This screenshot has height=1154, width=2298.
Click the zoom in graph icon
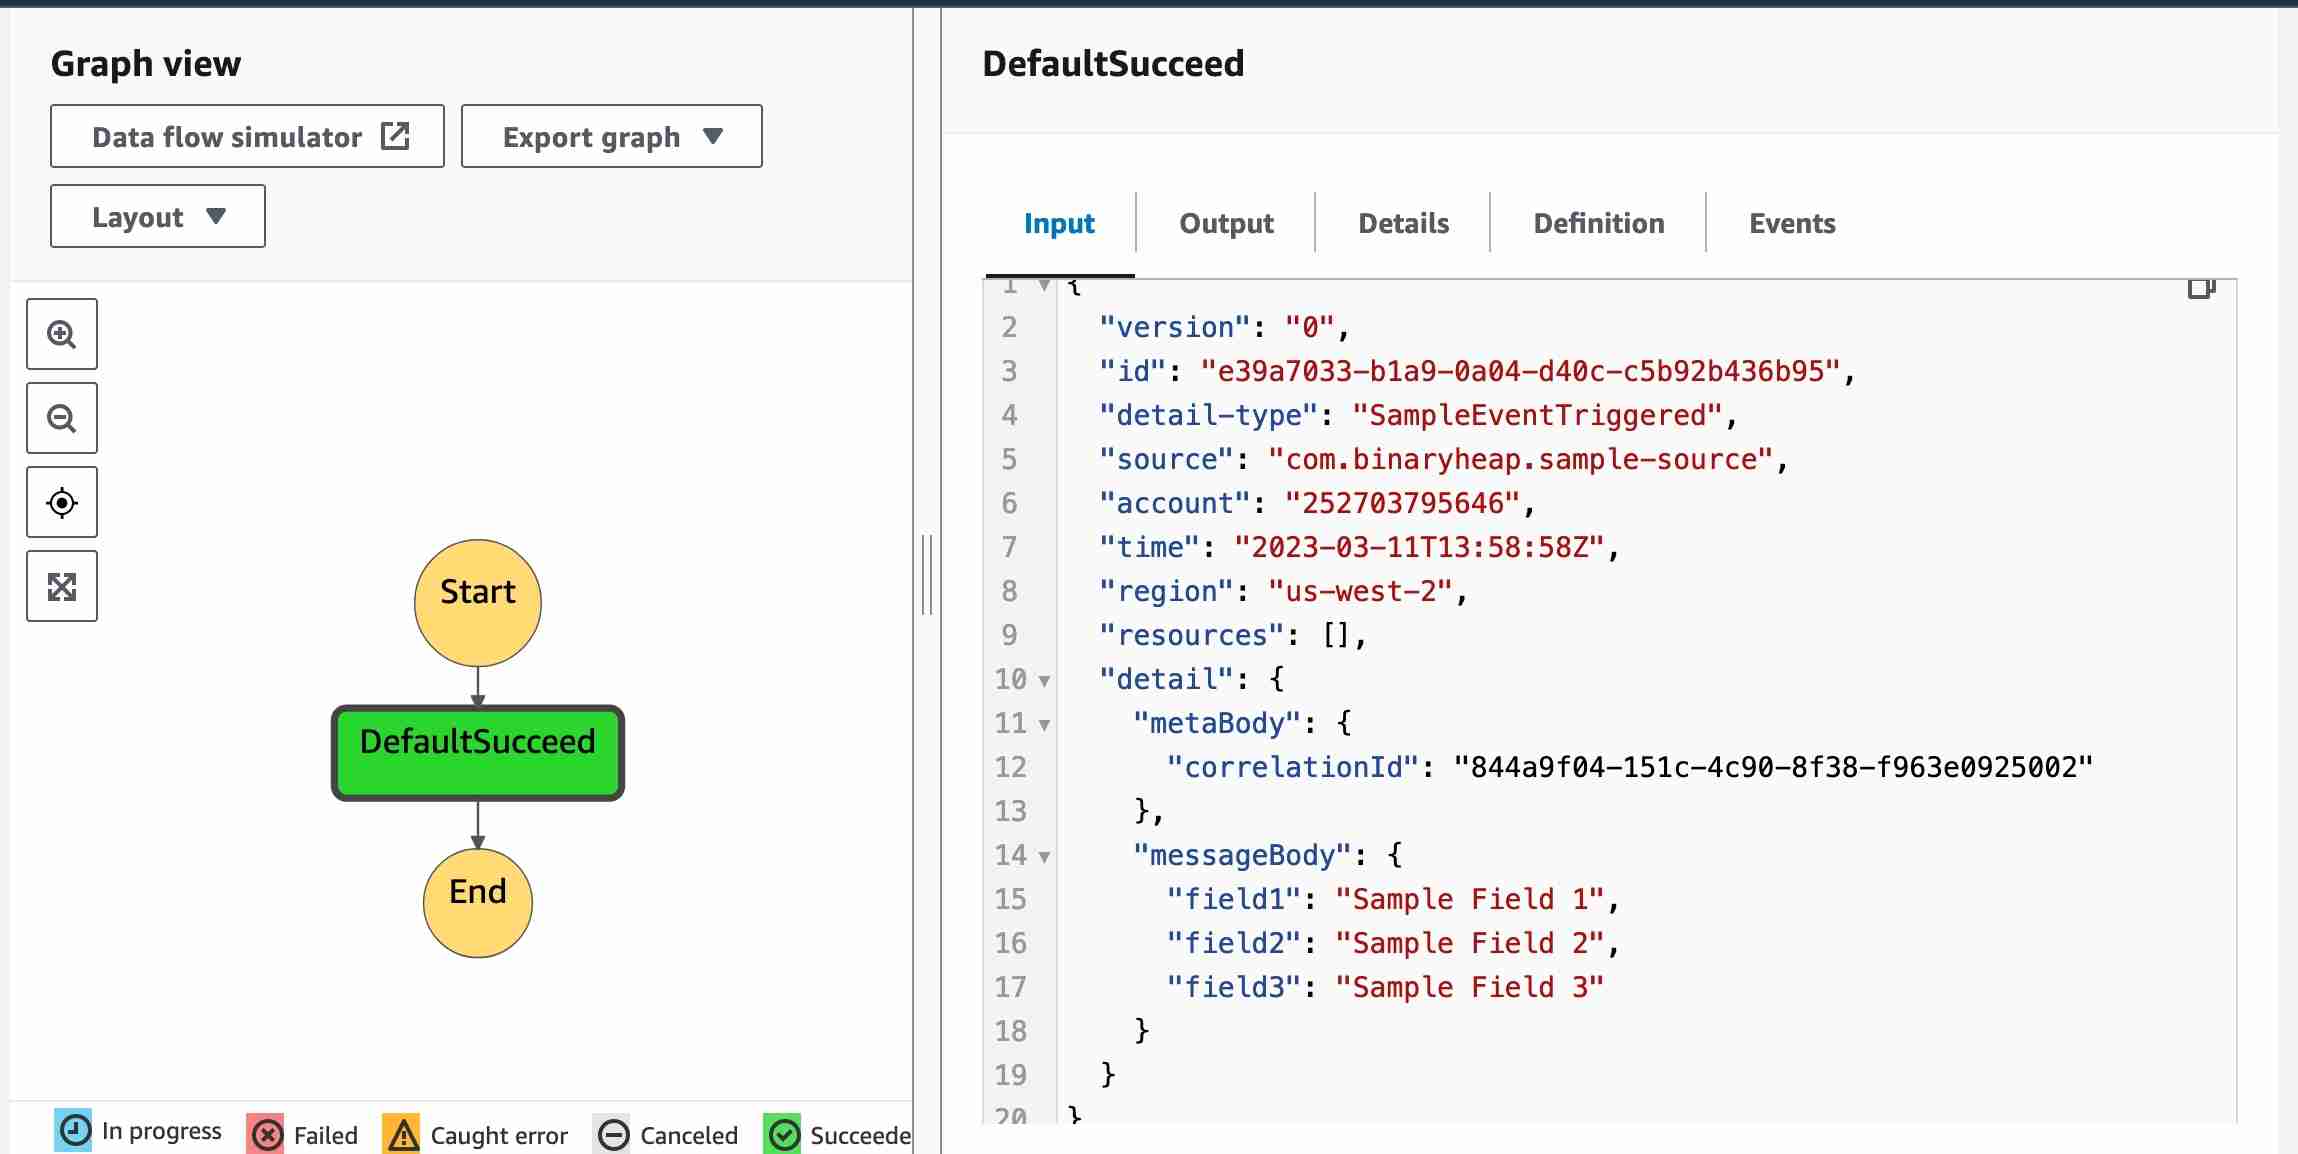(62, 334)
